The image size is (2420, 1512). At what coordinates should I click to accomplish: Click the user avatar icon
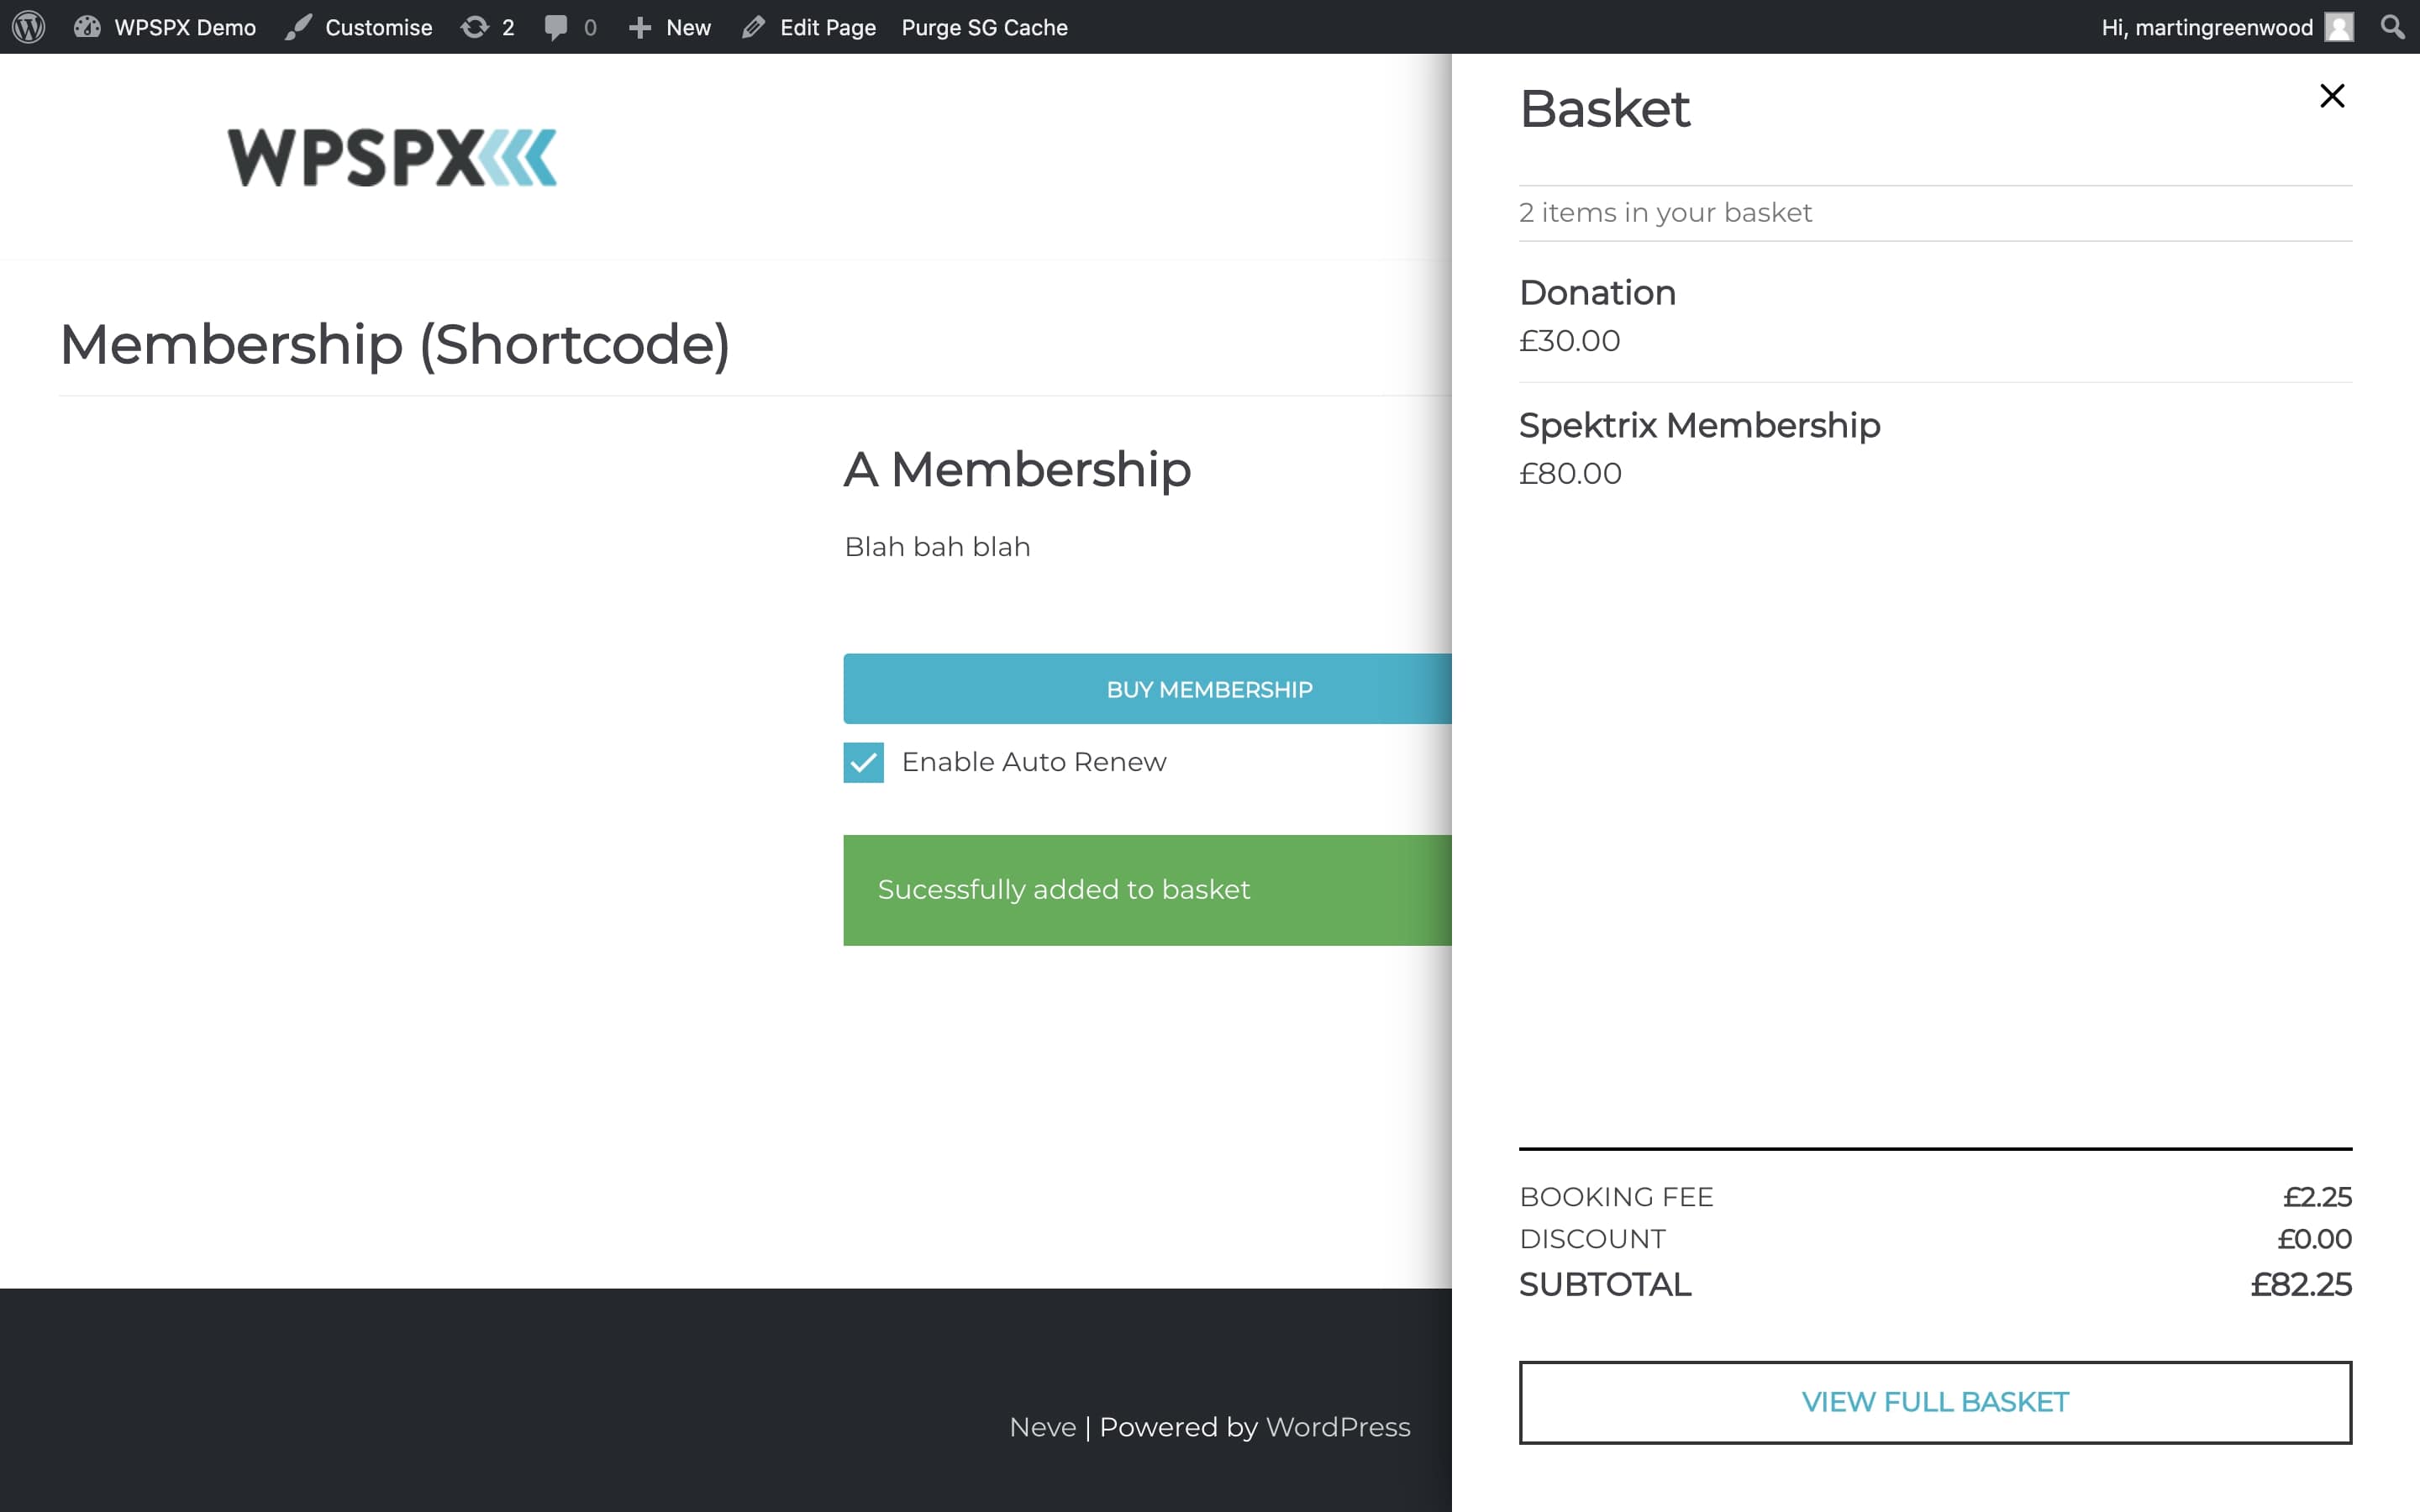click(x=2339, y=27)
